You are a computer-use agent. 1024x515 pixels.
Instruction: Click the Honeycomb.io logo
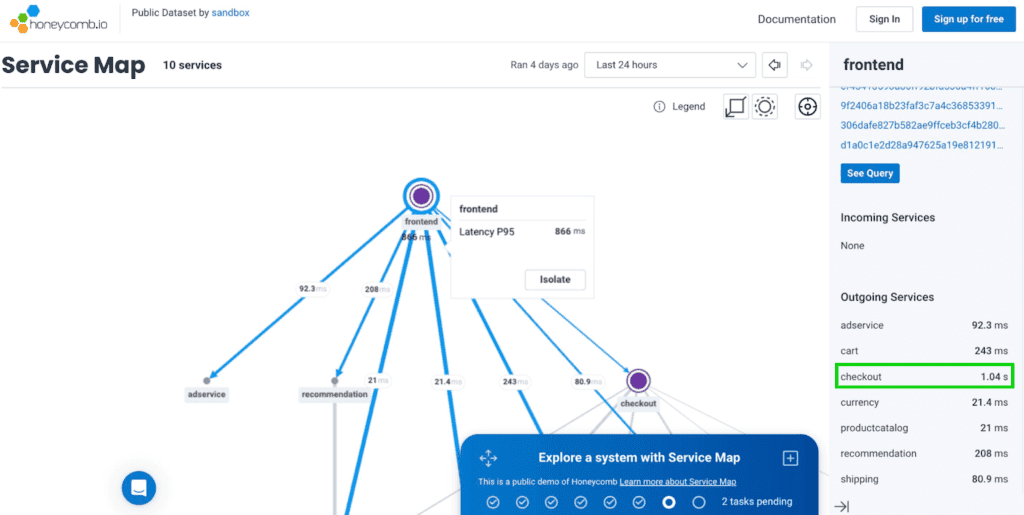click(x=55, y=19)
